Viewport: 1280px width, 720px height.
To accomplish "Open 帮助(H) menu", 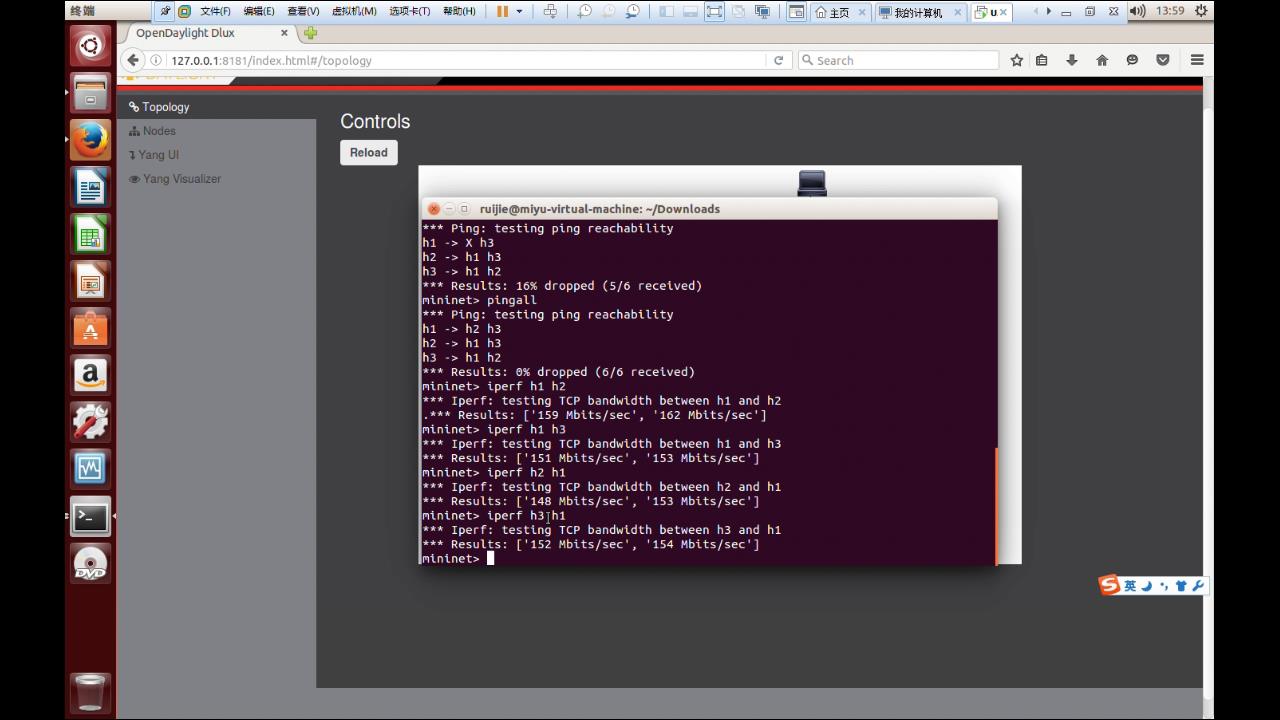I will point(459,12).
